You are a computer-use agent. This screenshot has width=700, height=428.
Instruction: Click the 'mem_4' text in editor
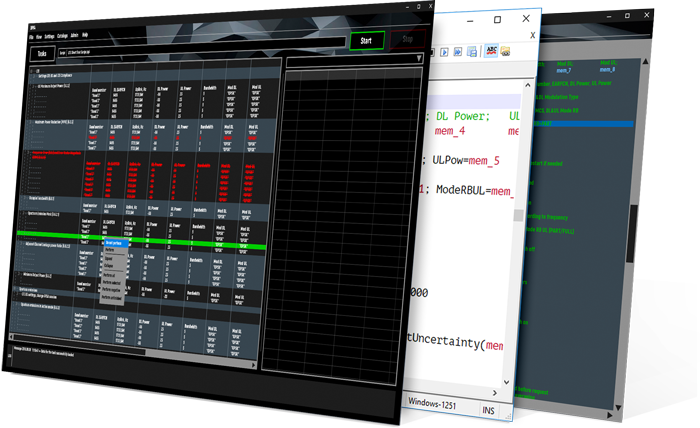click(450, 131)
